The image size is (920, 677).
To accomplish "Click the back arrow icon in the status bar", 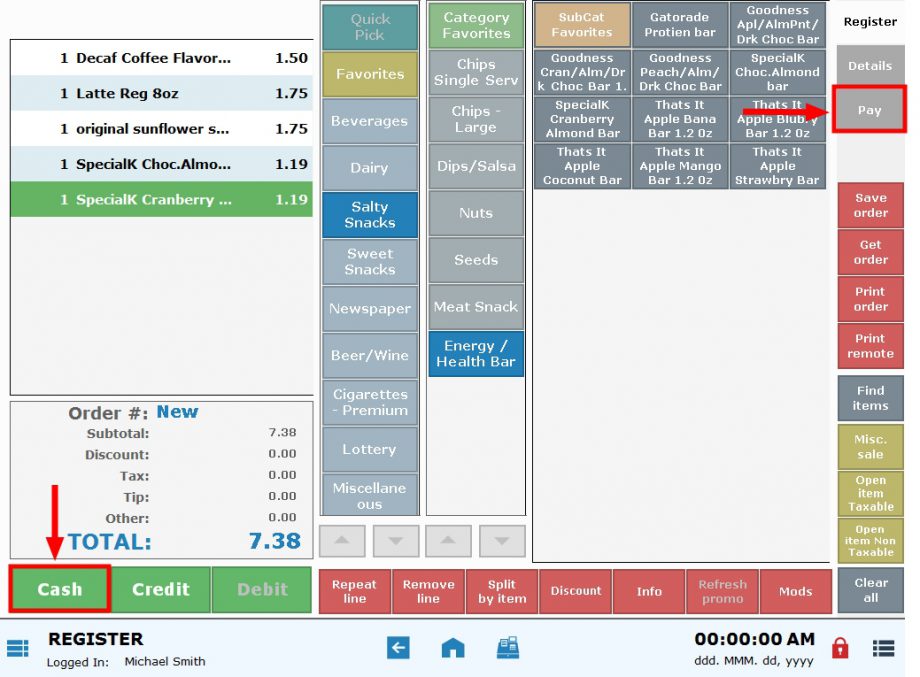I will click(x=397, y=648).
